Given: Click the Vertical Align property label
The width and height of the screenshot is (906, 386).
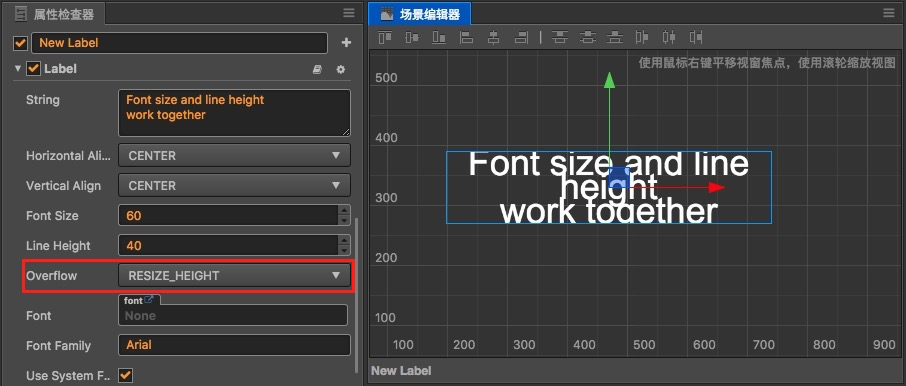Looking at the screenshot, I should pos(64,185).
